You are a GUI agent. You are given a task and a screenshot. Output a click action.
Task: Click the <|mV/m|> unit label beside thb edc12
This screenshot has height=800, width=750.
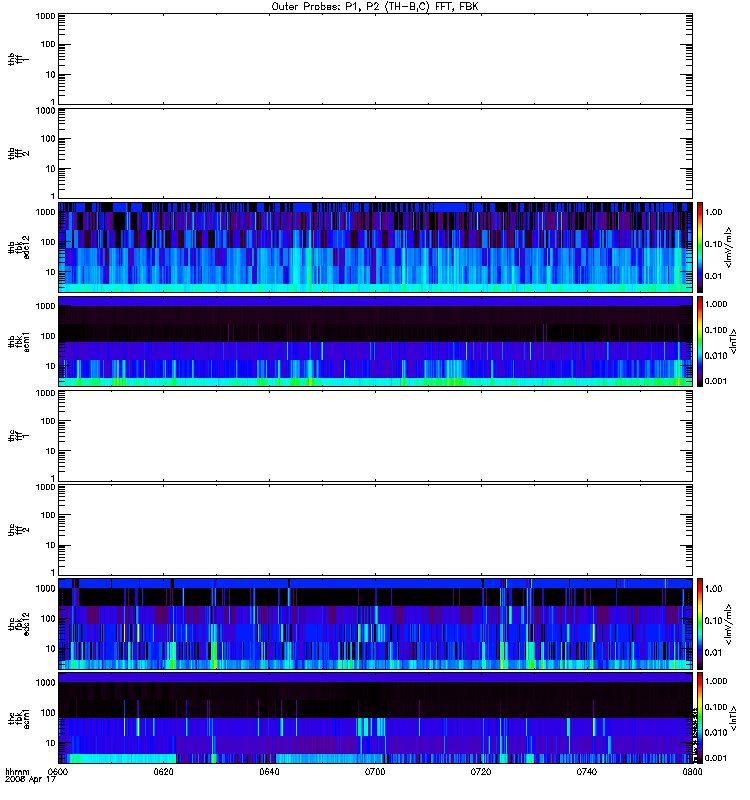pos(729,247)
